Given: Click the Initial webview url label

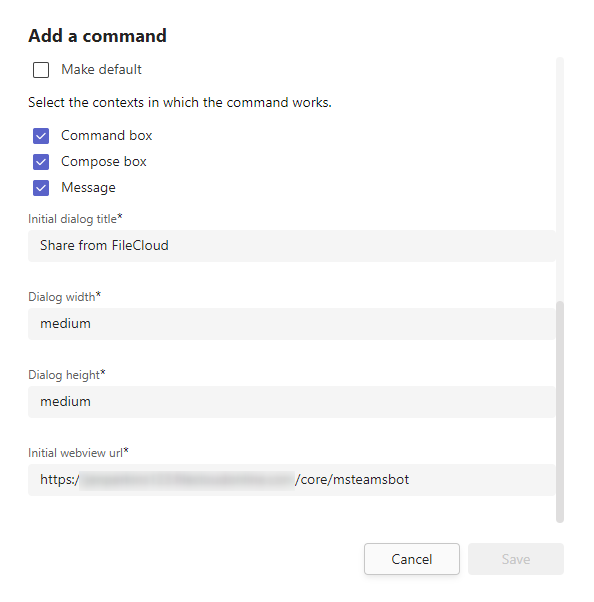Looking at the screenshot, I should click(x=78, y=453).
